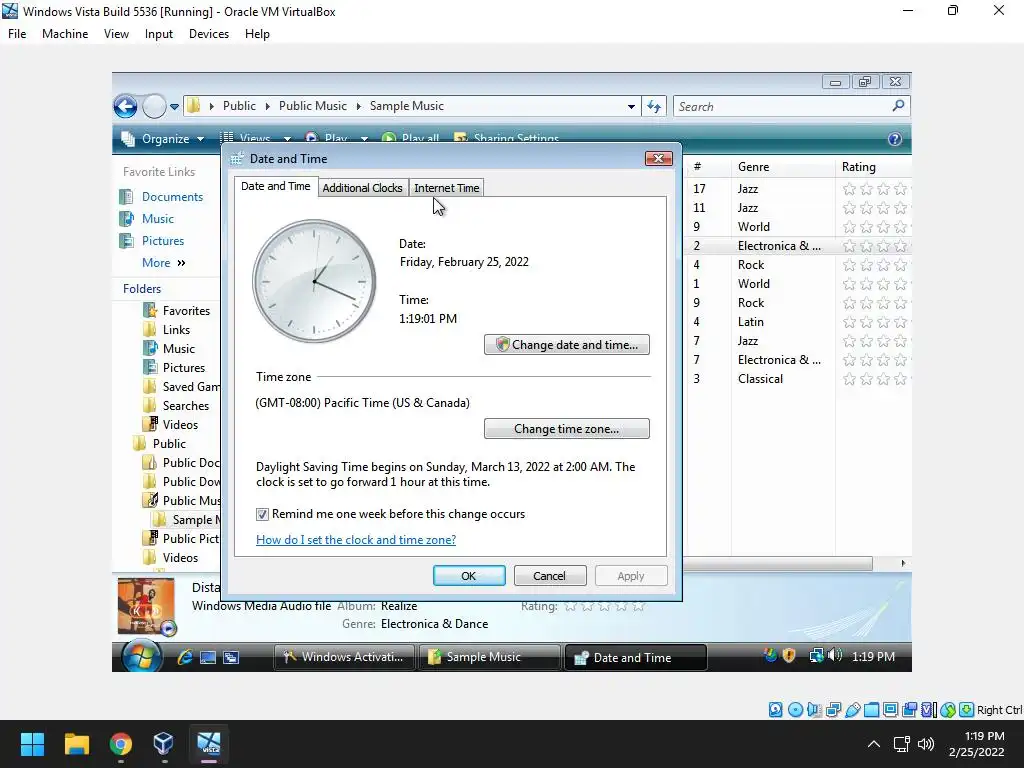Click the audio icon in VirtualBox status bar
The width and height of the screenshot is (1024, 768).
[814, 710]
